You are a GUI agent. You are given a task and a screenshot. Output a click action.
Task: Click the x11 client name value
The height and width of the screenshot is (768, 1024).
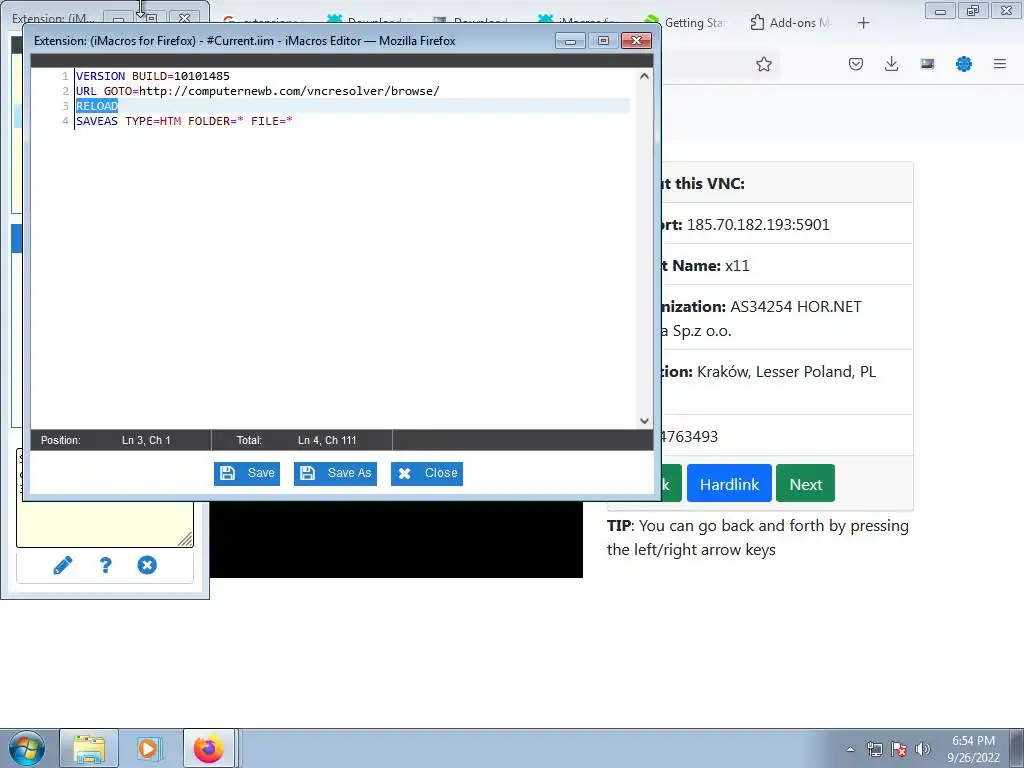[x=737, y=266]
